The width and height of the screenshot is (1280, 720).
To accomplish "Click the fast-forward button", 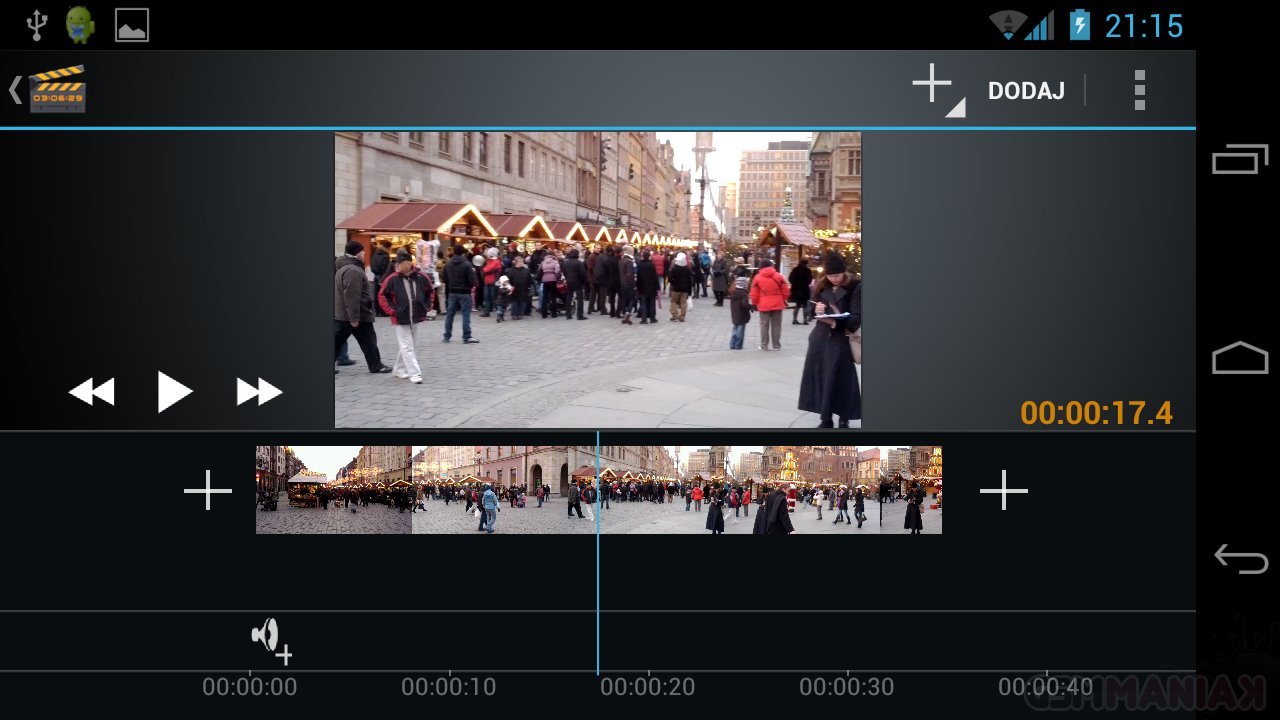I will point(259,392).
